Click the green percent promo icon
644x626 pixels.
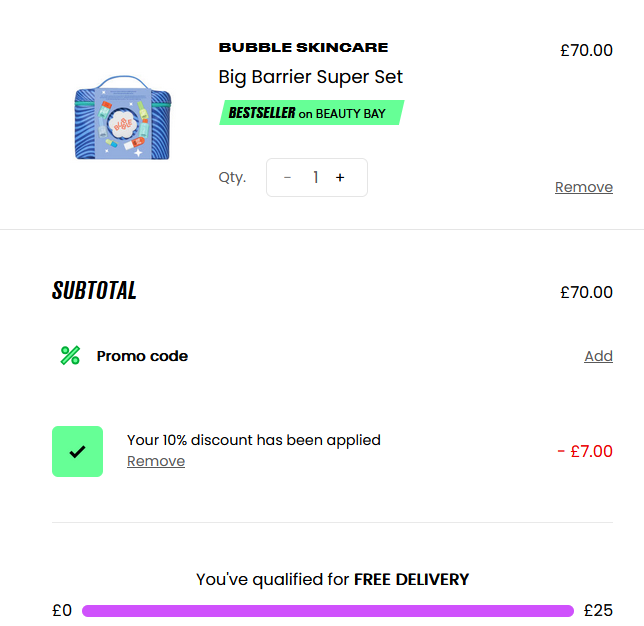[70, 355]
